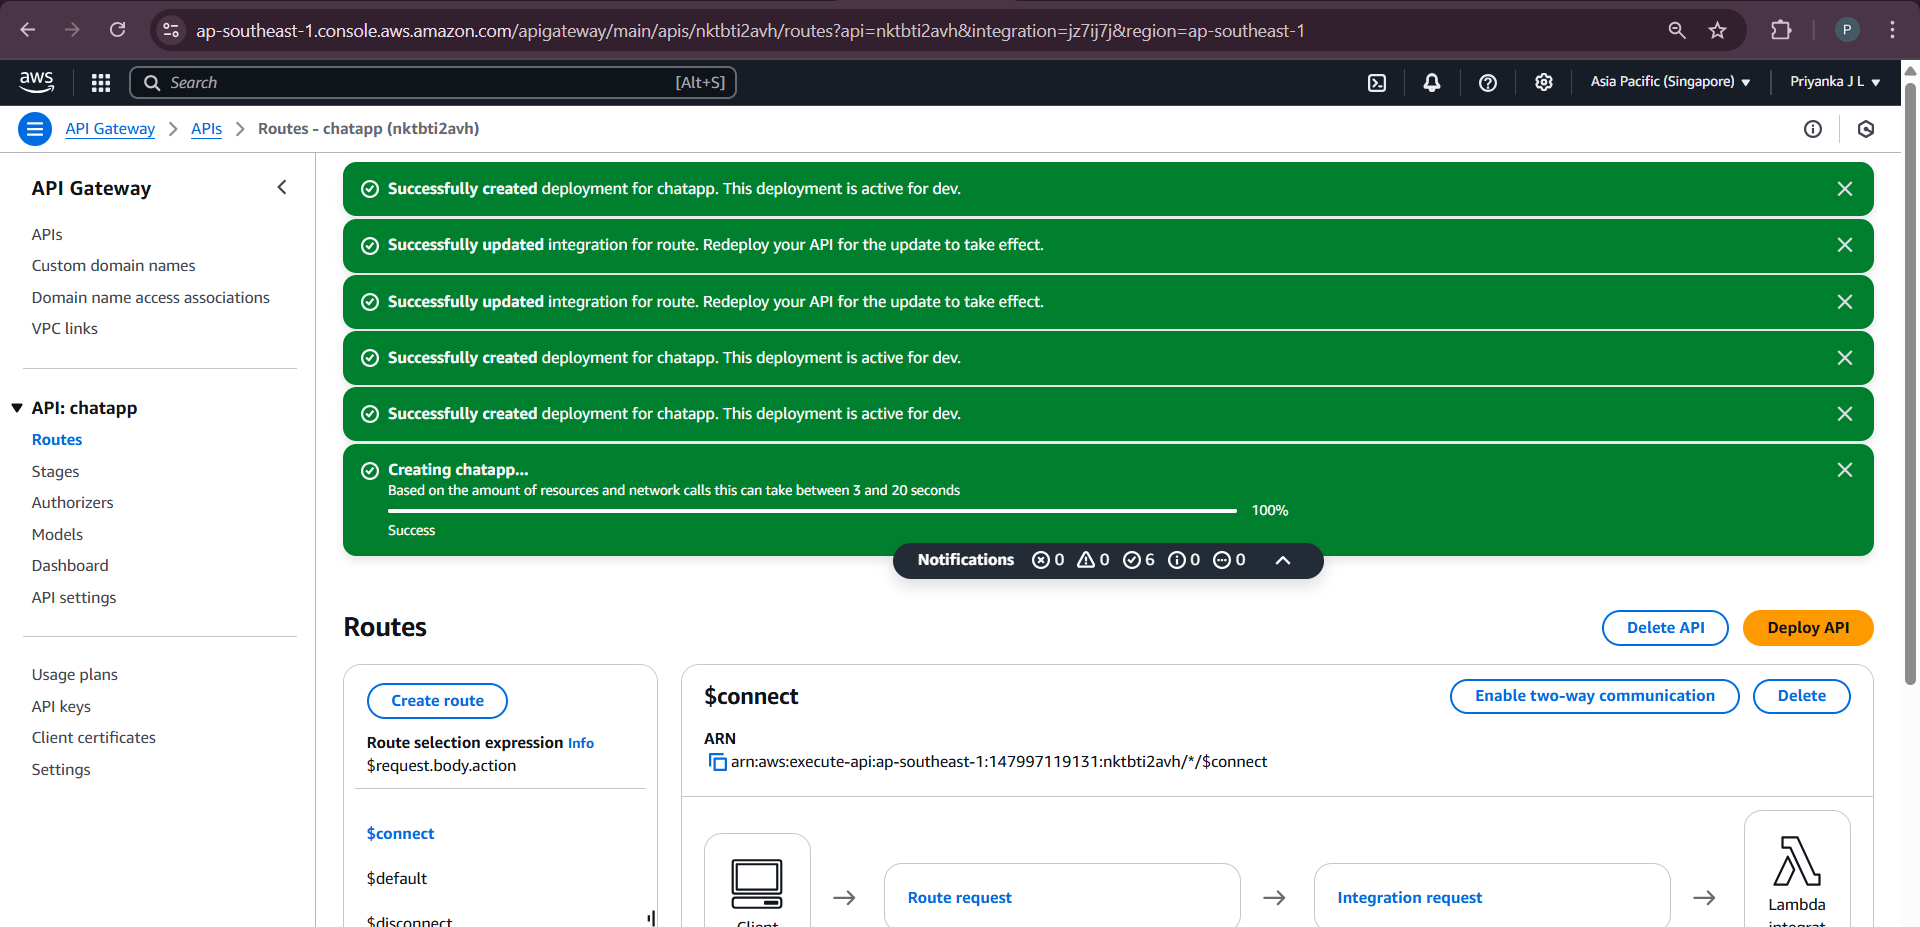Open the Route request box

(1062, 896)
